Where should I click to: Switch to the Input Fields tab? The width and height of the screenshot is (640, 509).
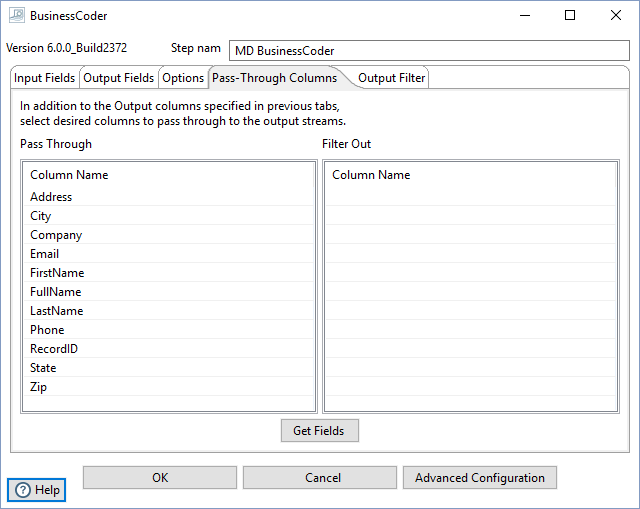pyautogui.click(x=44, y=78)
